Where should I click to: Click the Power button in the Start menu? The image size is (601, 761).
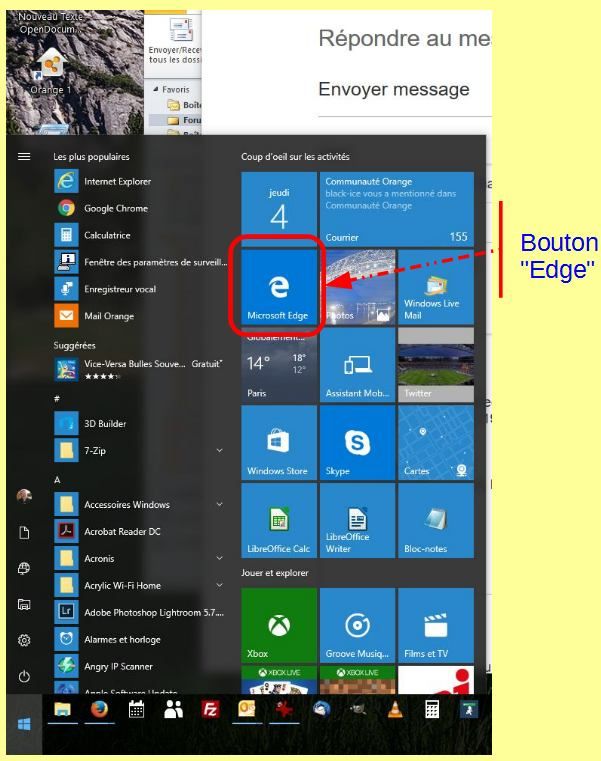pyautogui.click(x=24, y=676)
